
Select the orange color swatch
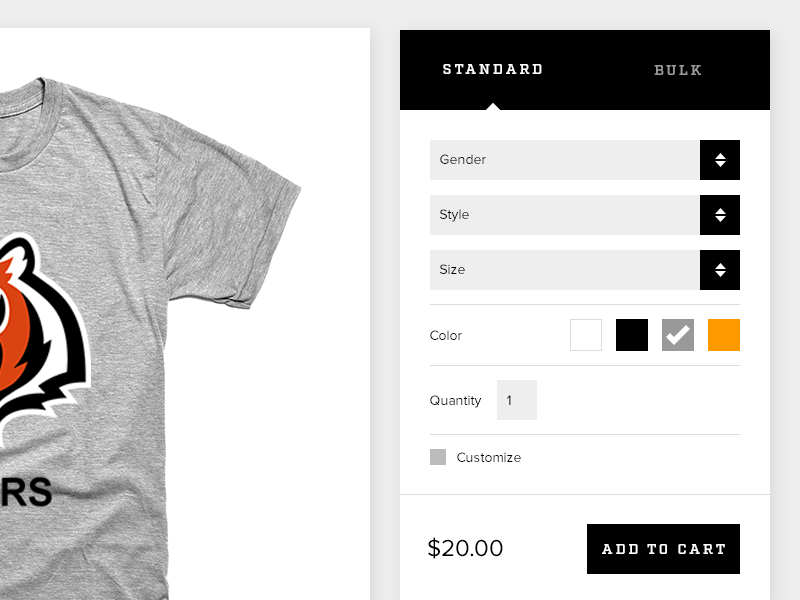click(723, 335)
